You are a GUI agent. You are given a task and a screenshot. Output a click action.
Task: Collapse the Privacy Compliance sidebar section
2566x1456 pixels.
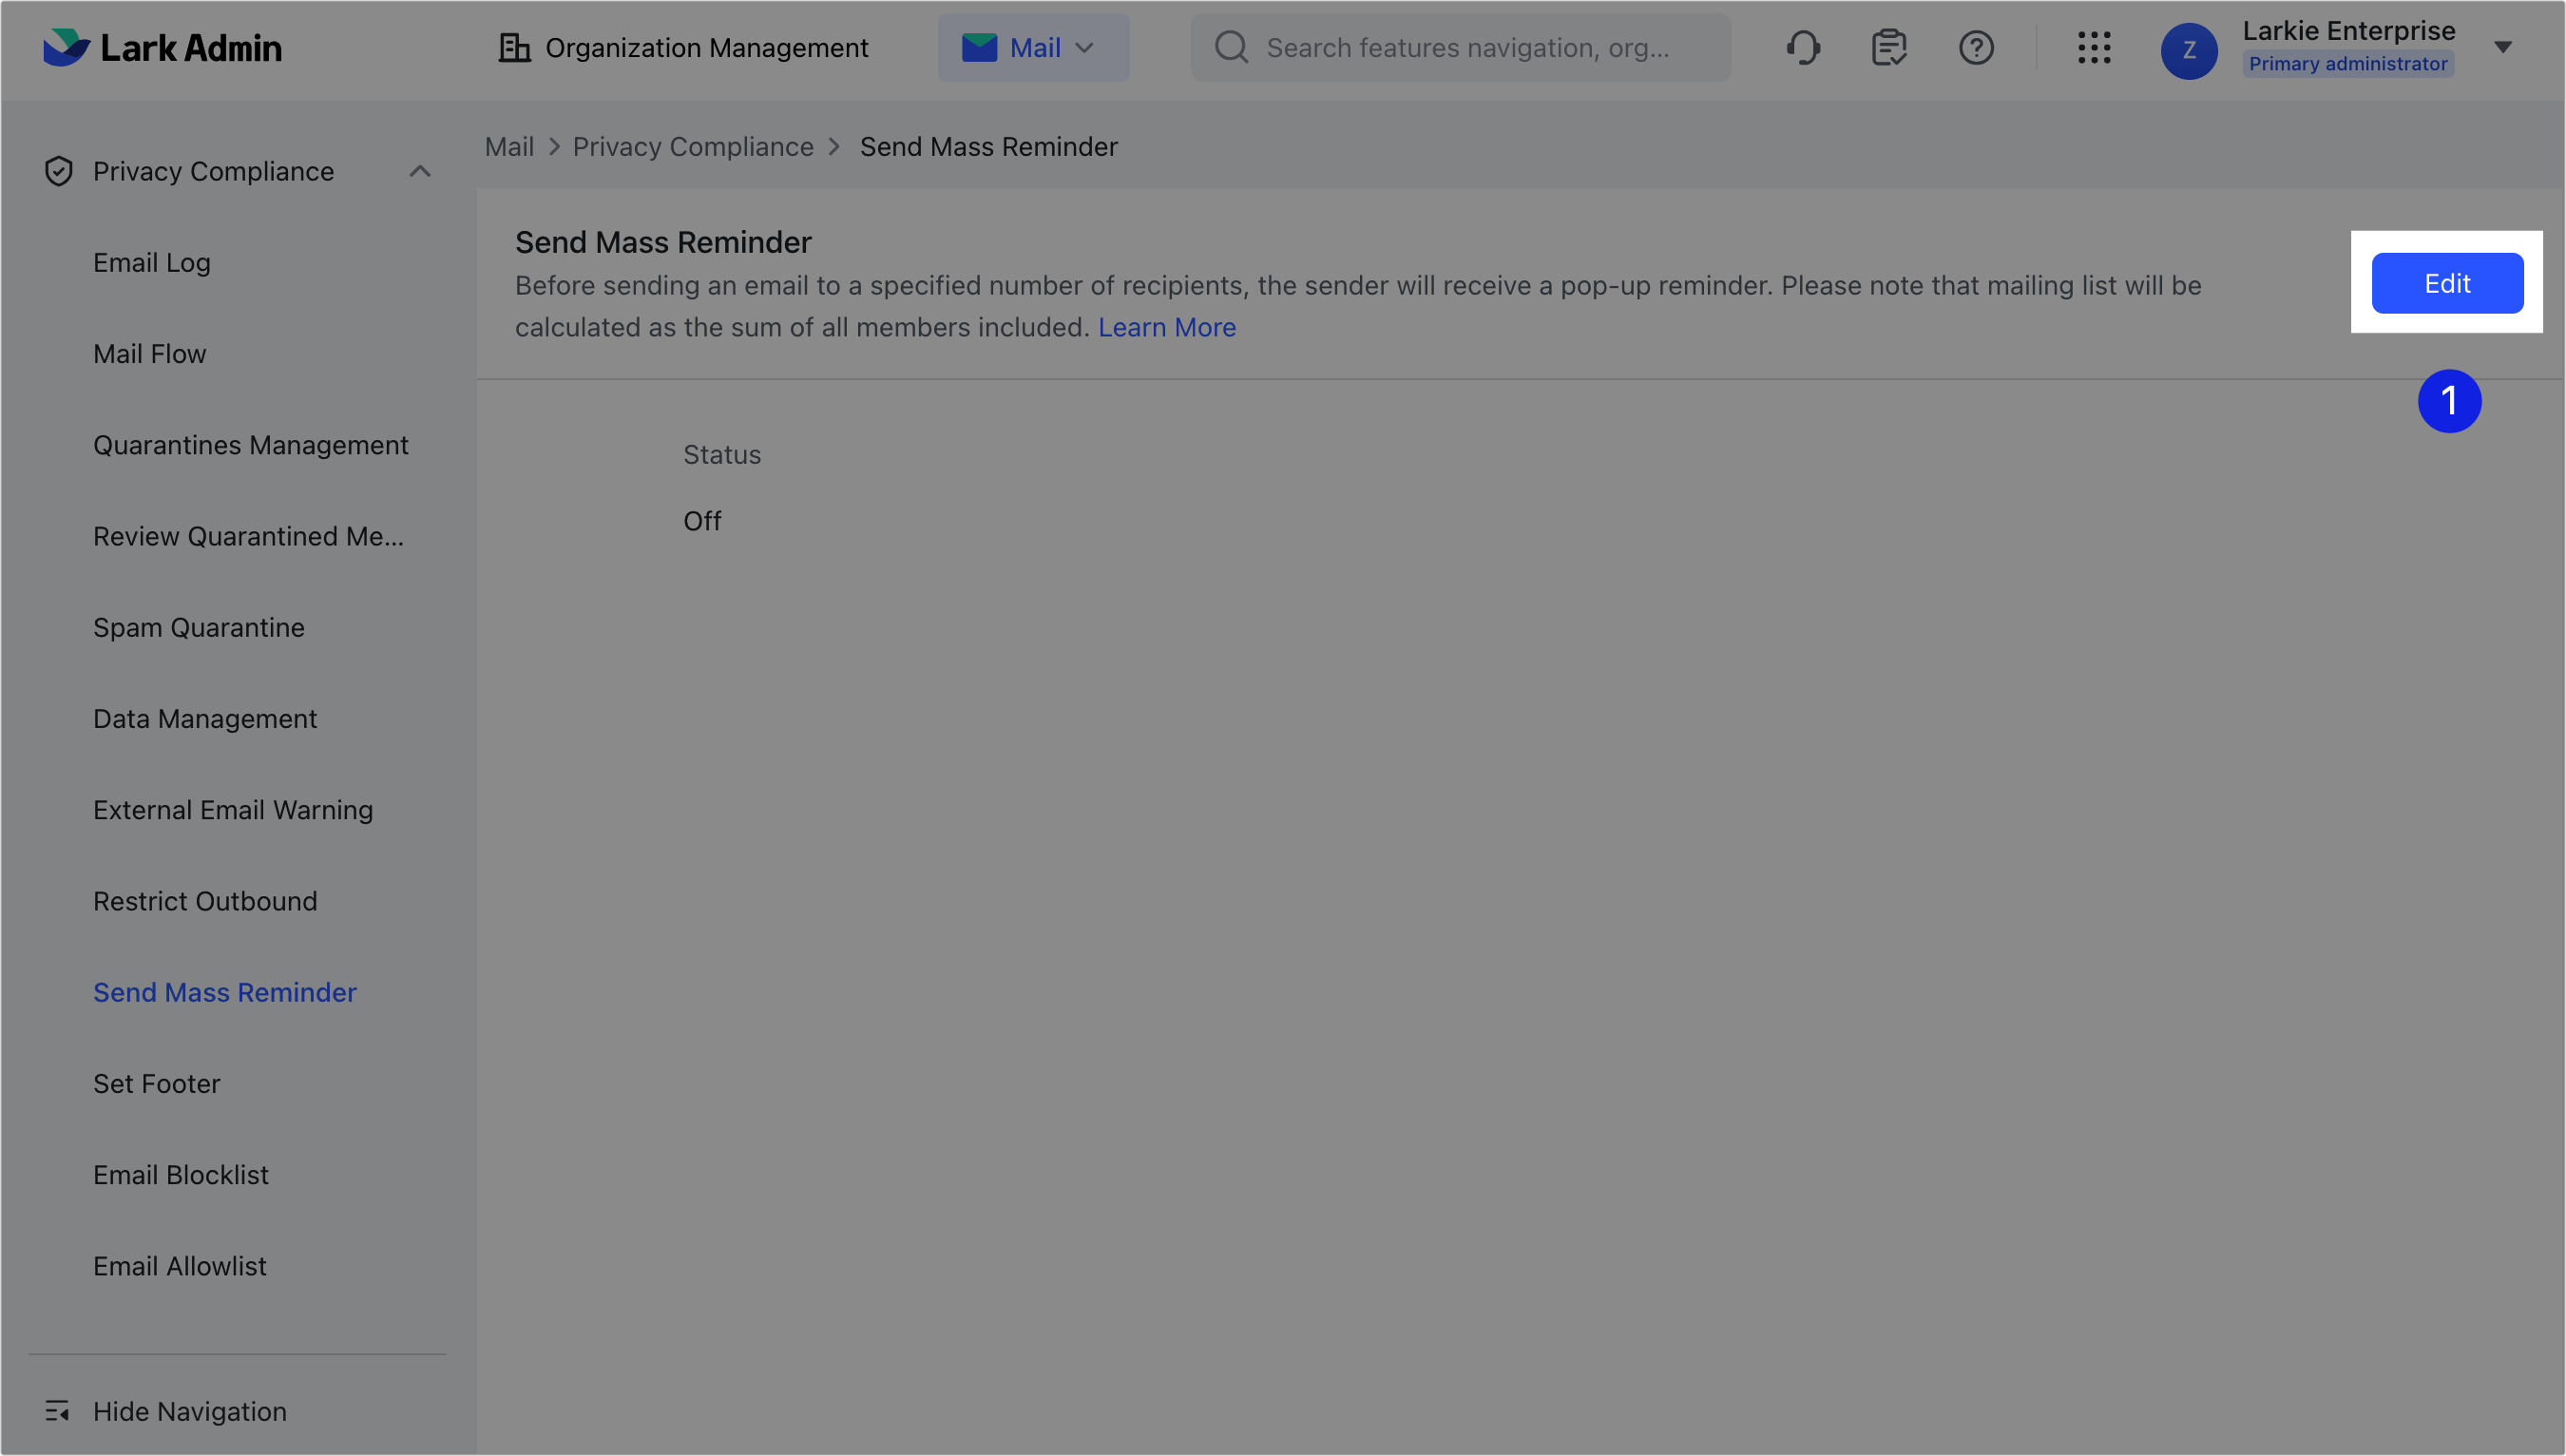[x=420, y=171]
